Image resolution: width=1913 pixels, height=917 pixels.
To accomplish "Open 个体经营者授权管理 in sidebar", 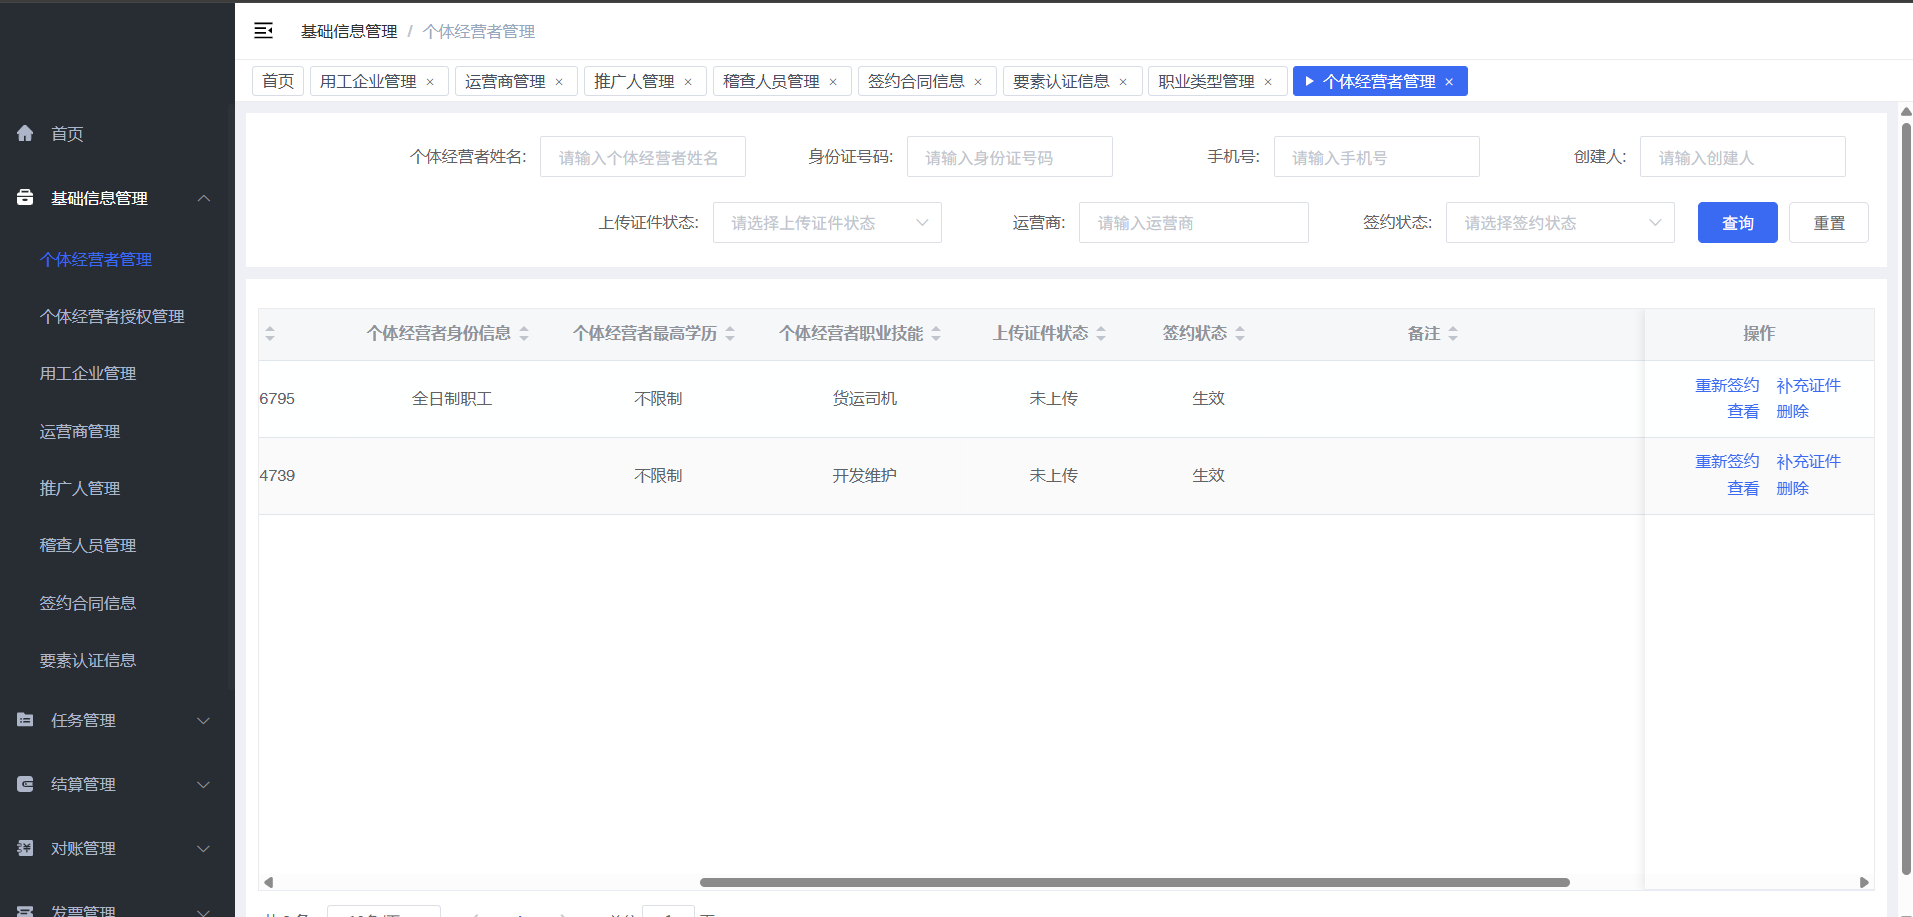I will (x=112, y=317).
